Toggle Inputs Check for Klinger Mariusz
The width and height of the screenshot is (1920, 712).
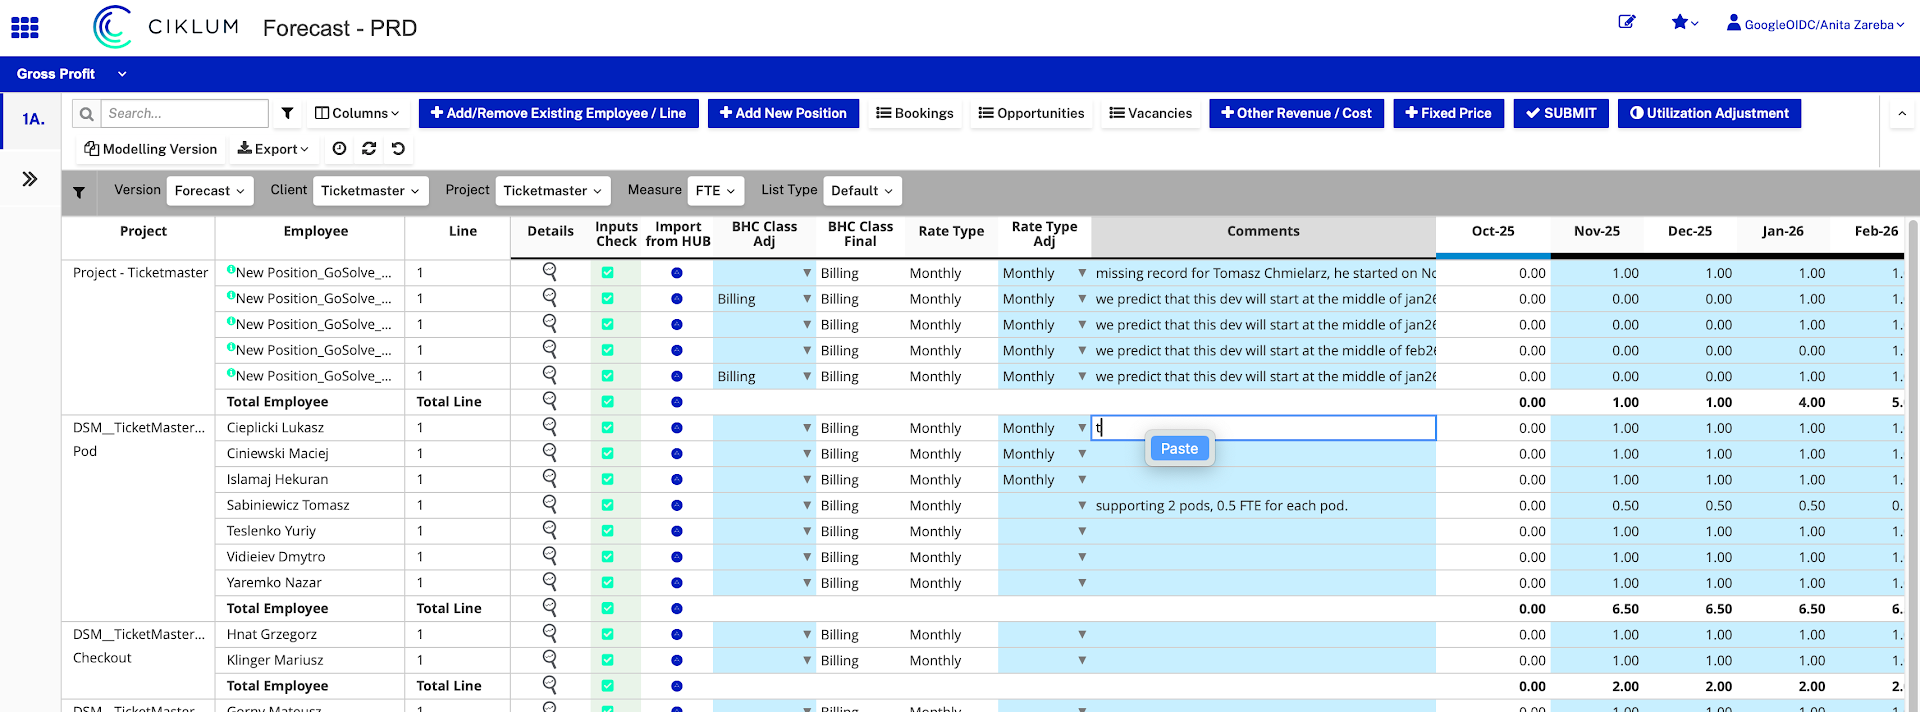[x=607, y=660]
